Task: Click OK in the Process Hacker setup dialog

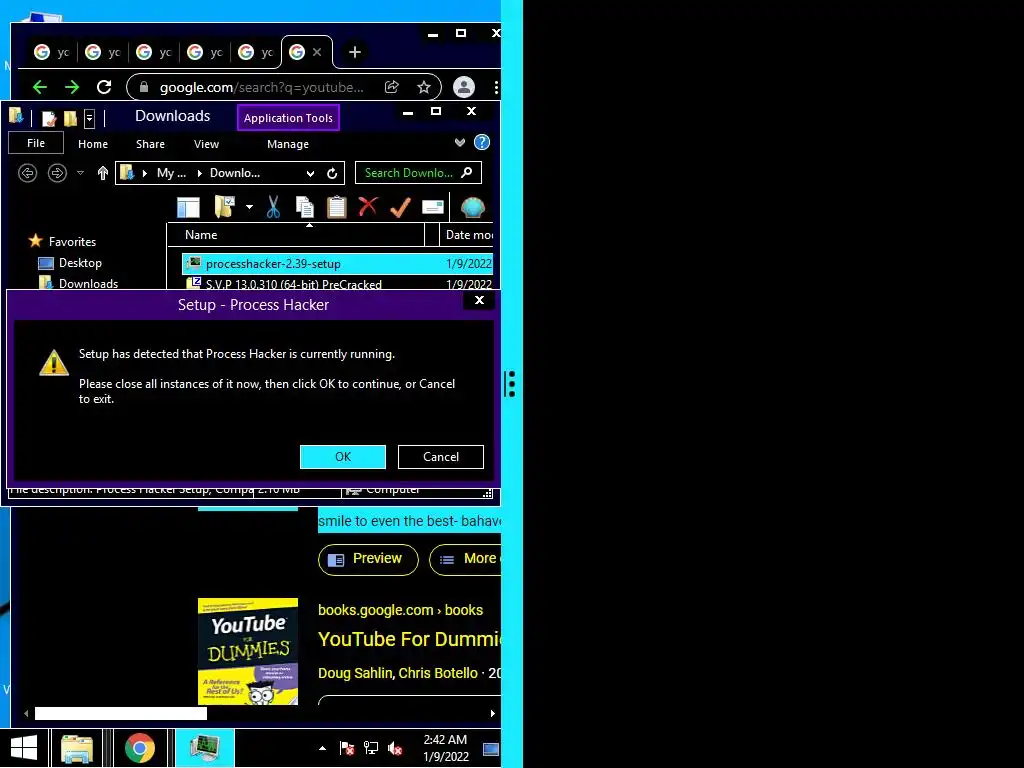Action: pos(342,456)
